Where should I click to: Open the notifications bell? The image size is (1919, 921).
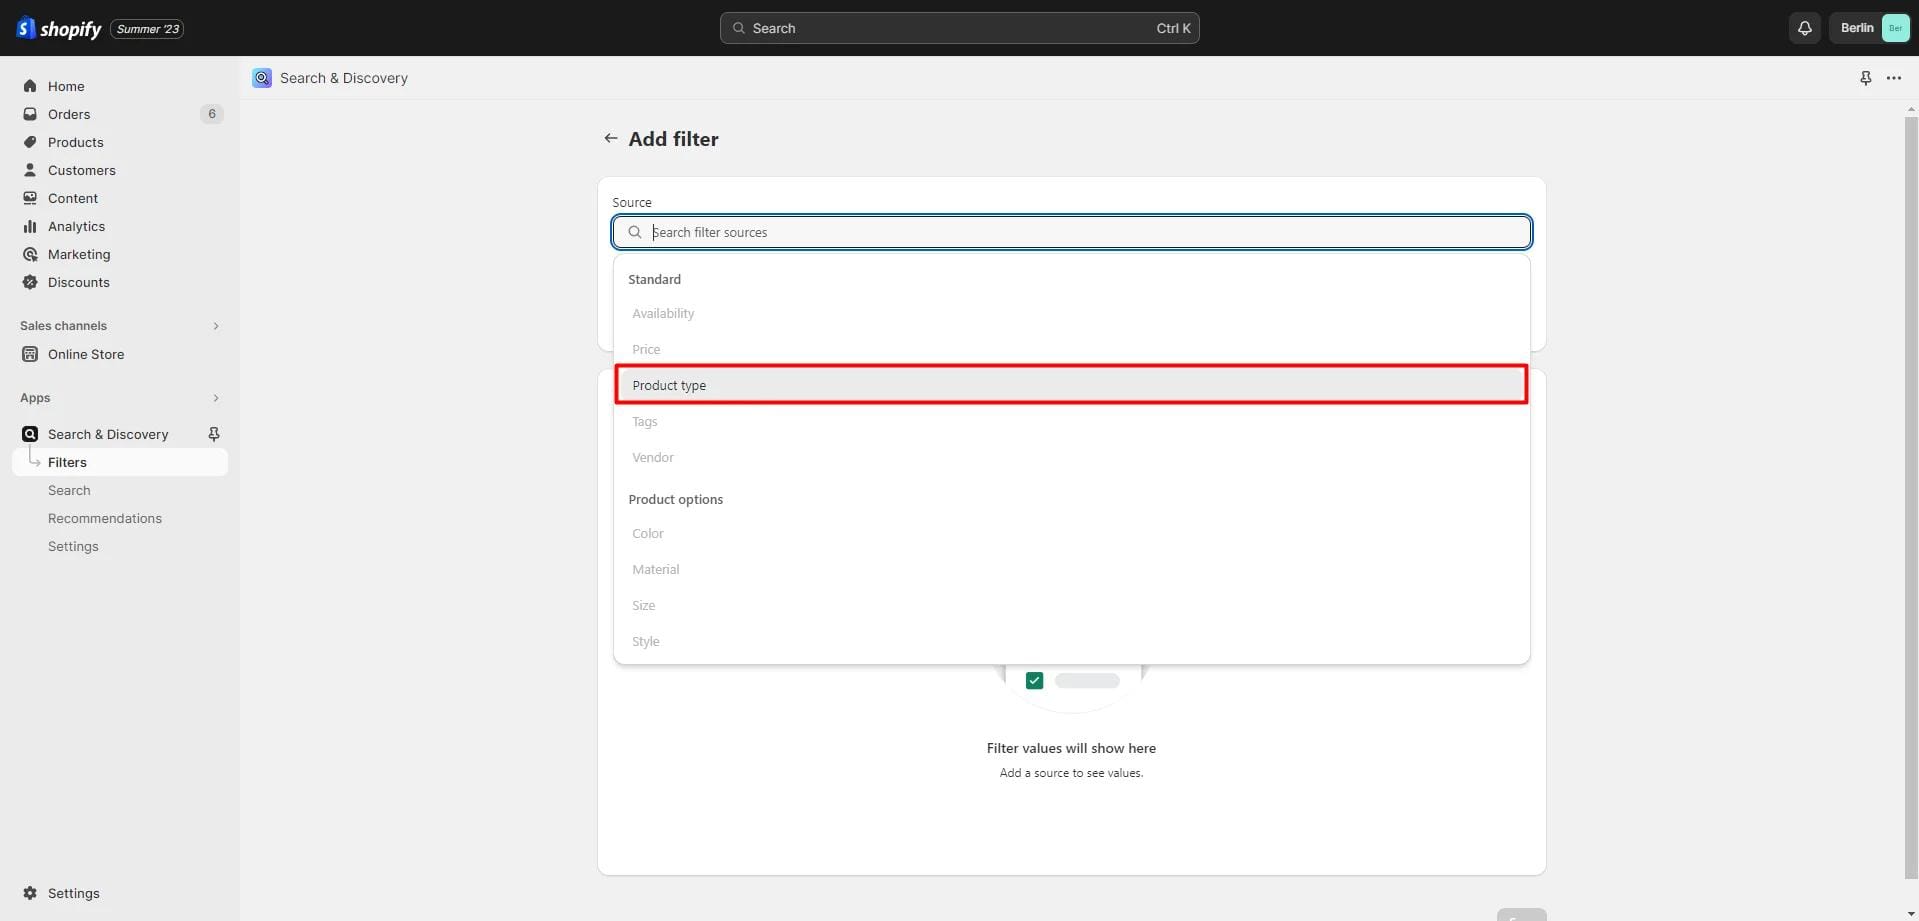click(1804, 28)
